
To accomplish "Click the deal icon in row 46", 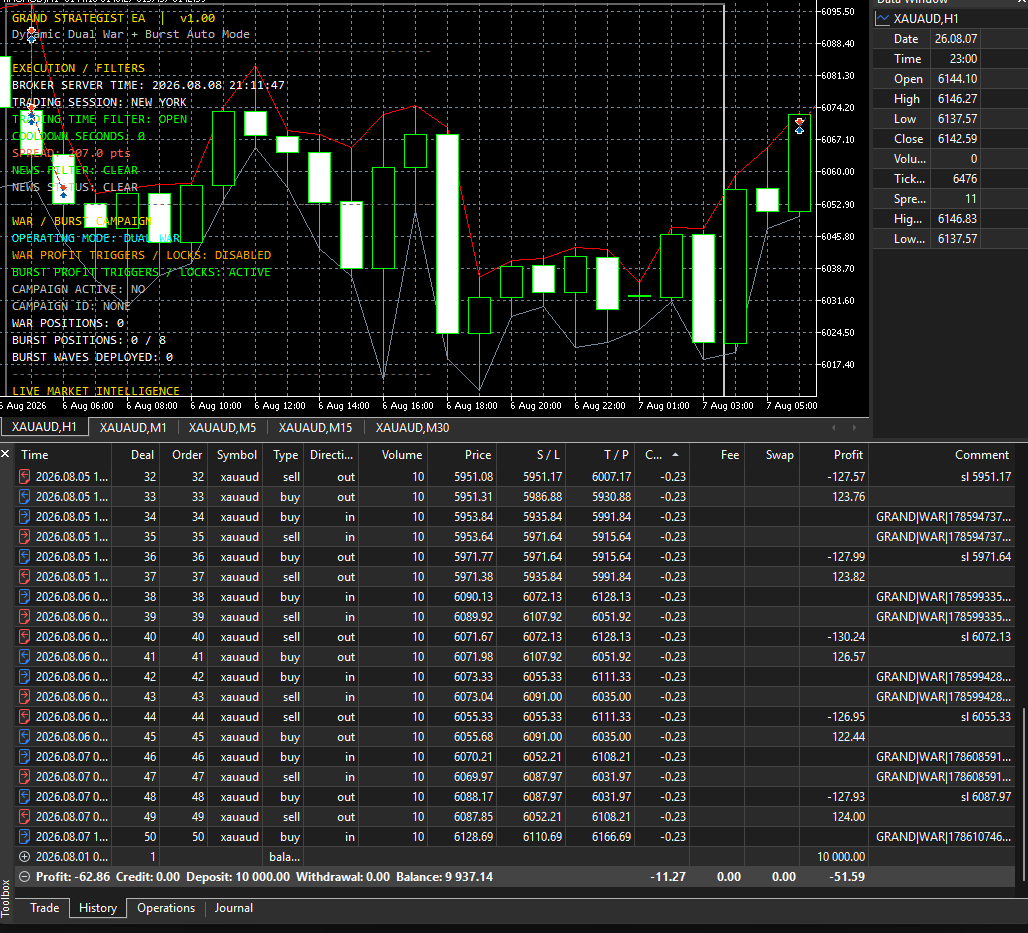I will point(24,757).
